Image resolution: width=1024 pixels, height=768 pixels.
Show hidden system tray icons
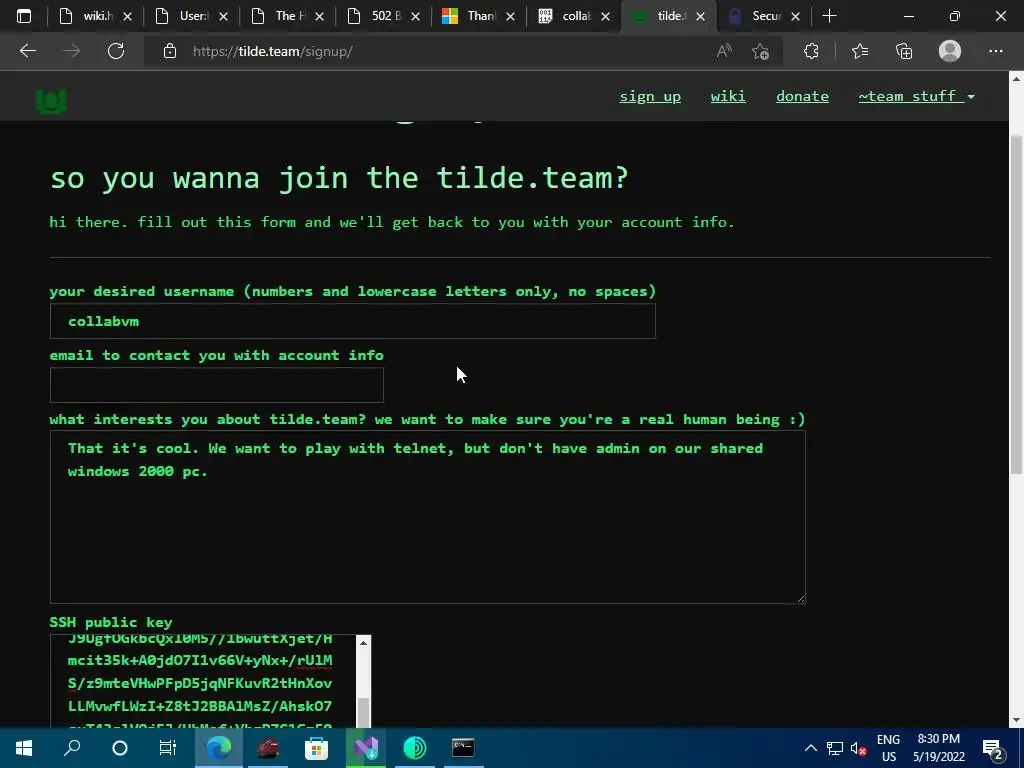tap(810, 748)
